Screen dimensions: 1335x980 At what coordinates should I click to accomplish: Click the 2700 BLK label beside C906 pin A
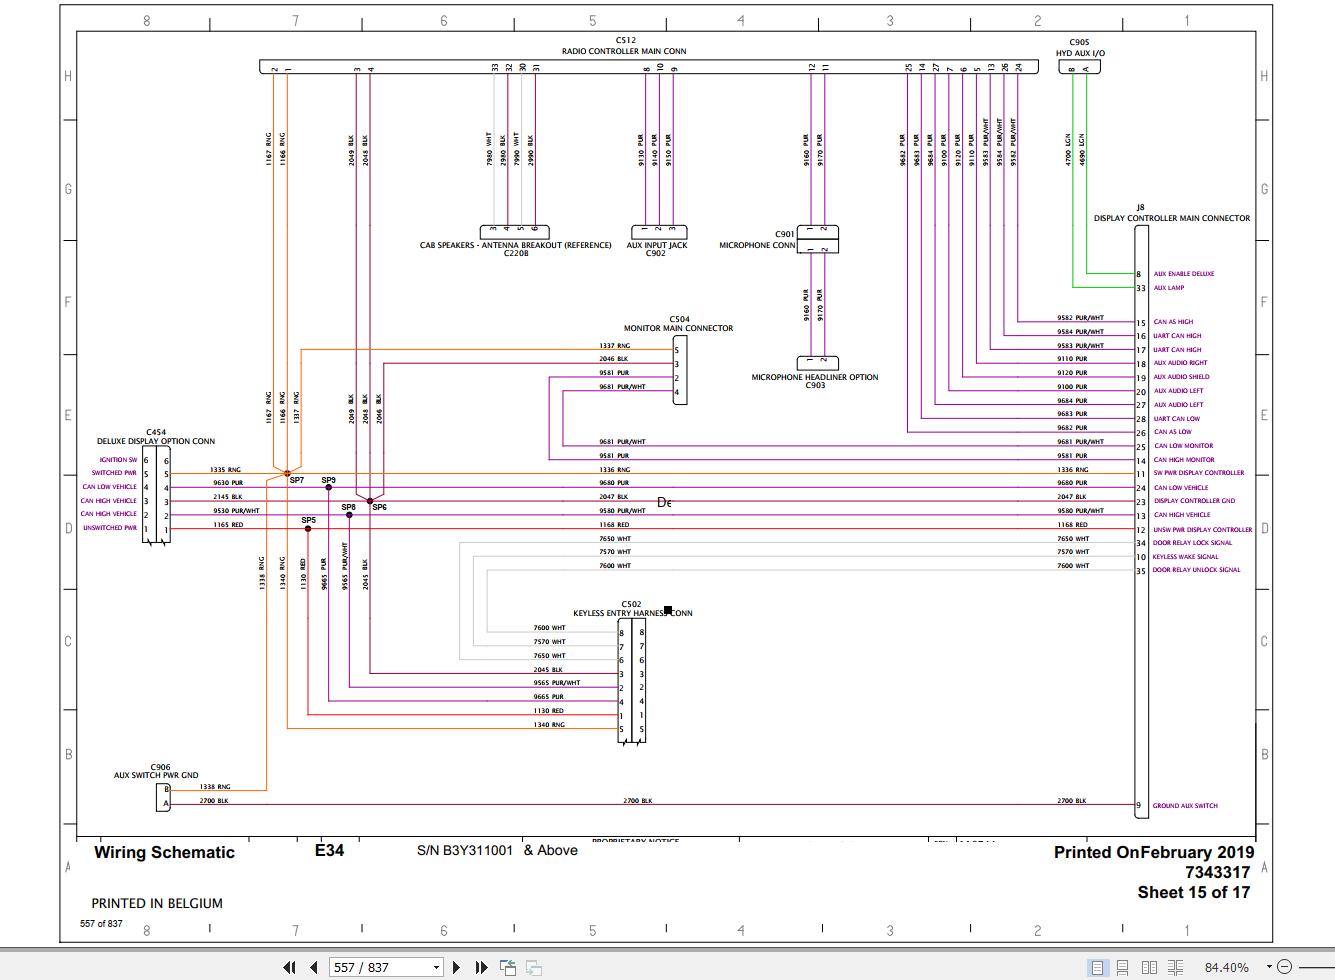214,801
